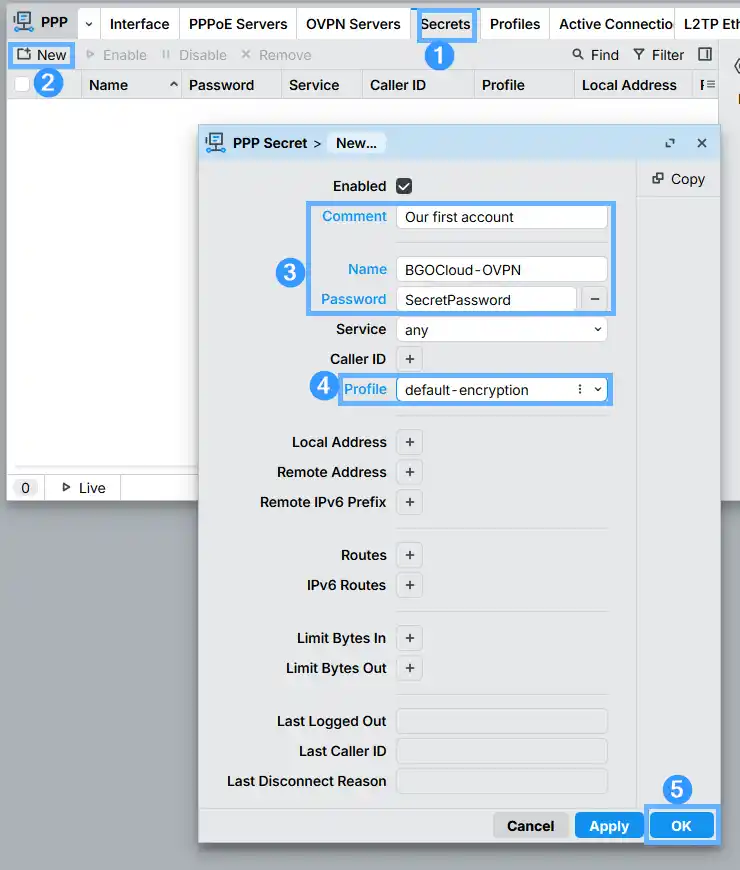Add Limit Bytes In with the plus button
The height and width of the screenshot is (870, 740).
click(409, 638)
